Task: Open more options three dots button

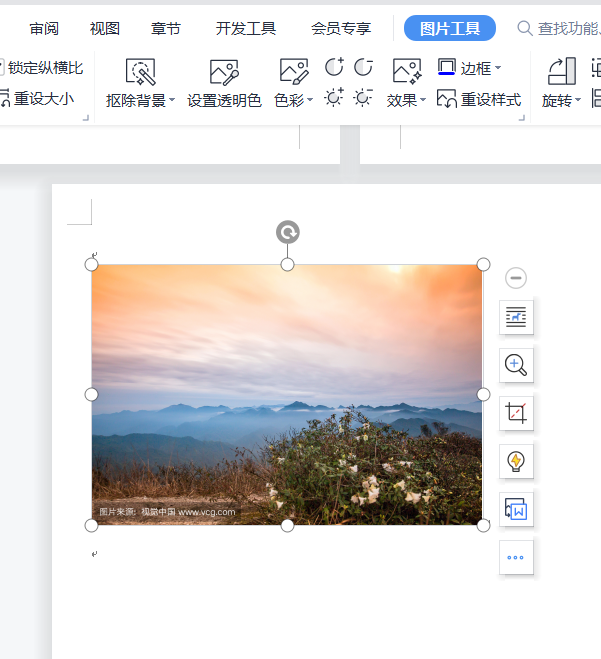Action: [x=516, y=558]
